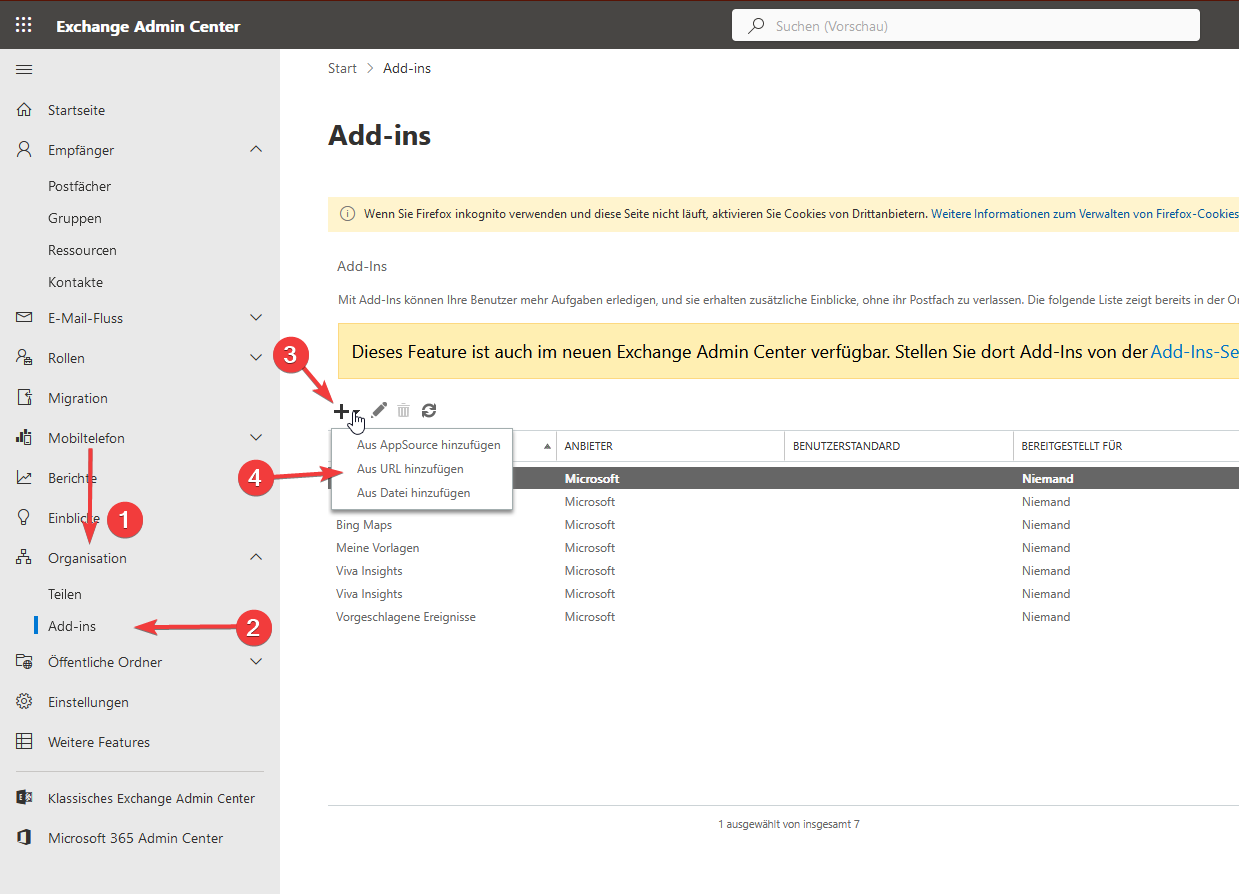The width and height of the screenshot is (1239, 894).
Task: Click the refresh icon in toolbar
Action: click(429, 410)
